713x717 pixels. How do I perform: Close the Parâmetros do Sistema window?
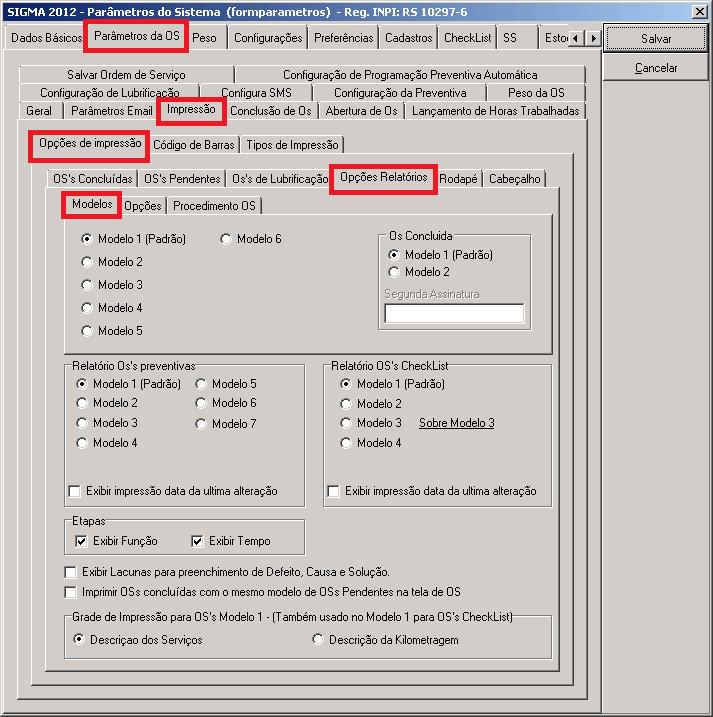[700, 11]
